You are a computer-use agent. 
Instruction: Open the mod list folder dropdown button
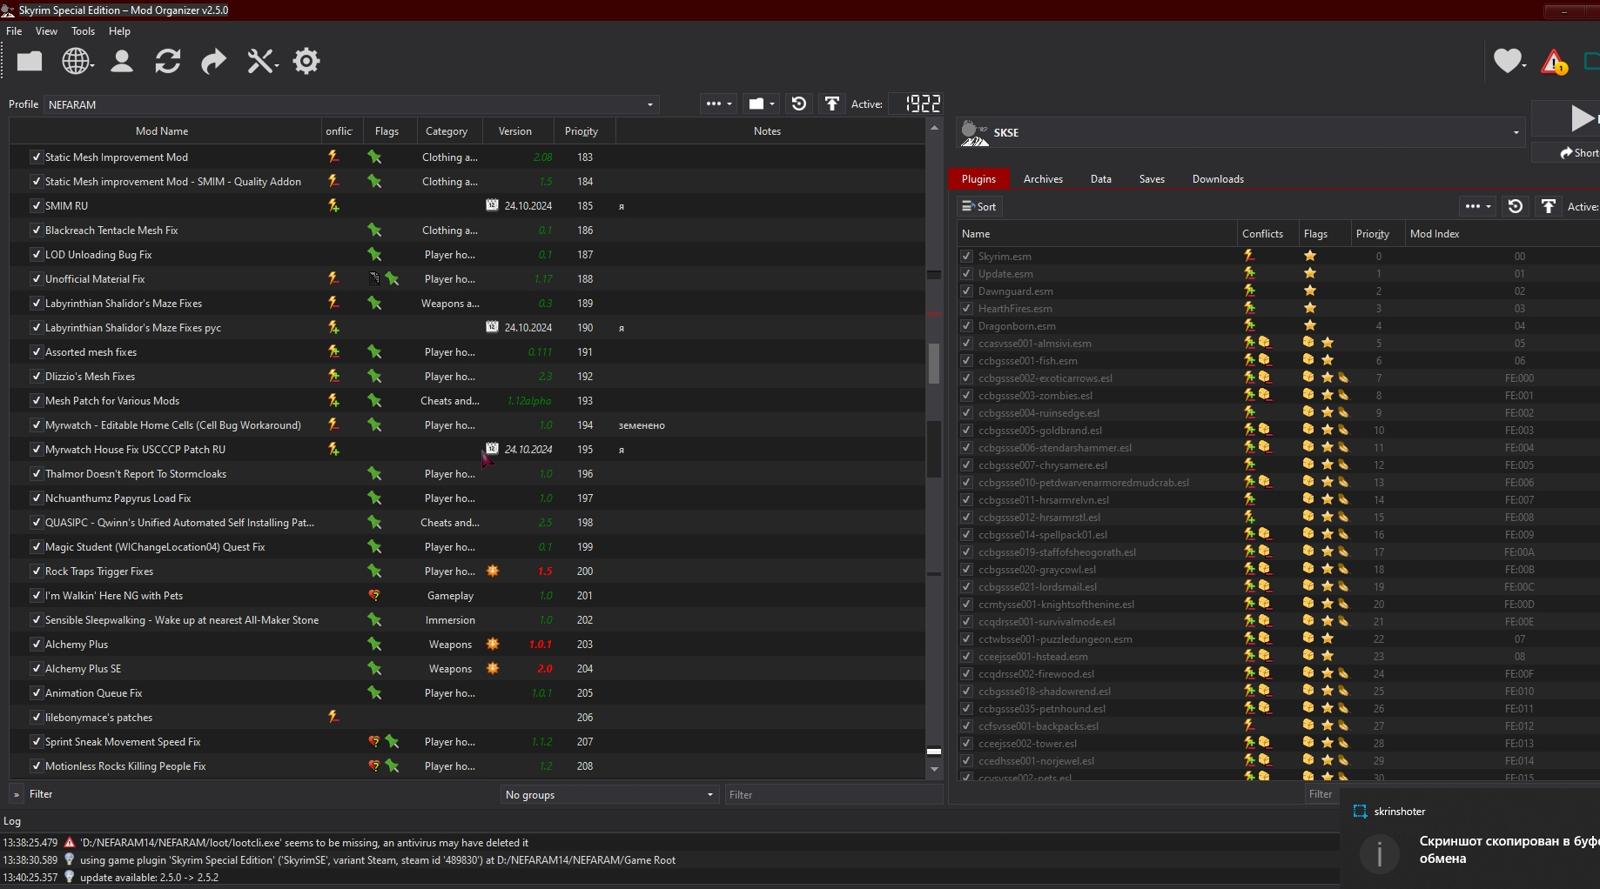[x=761, y=104]
